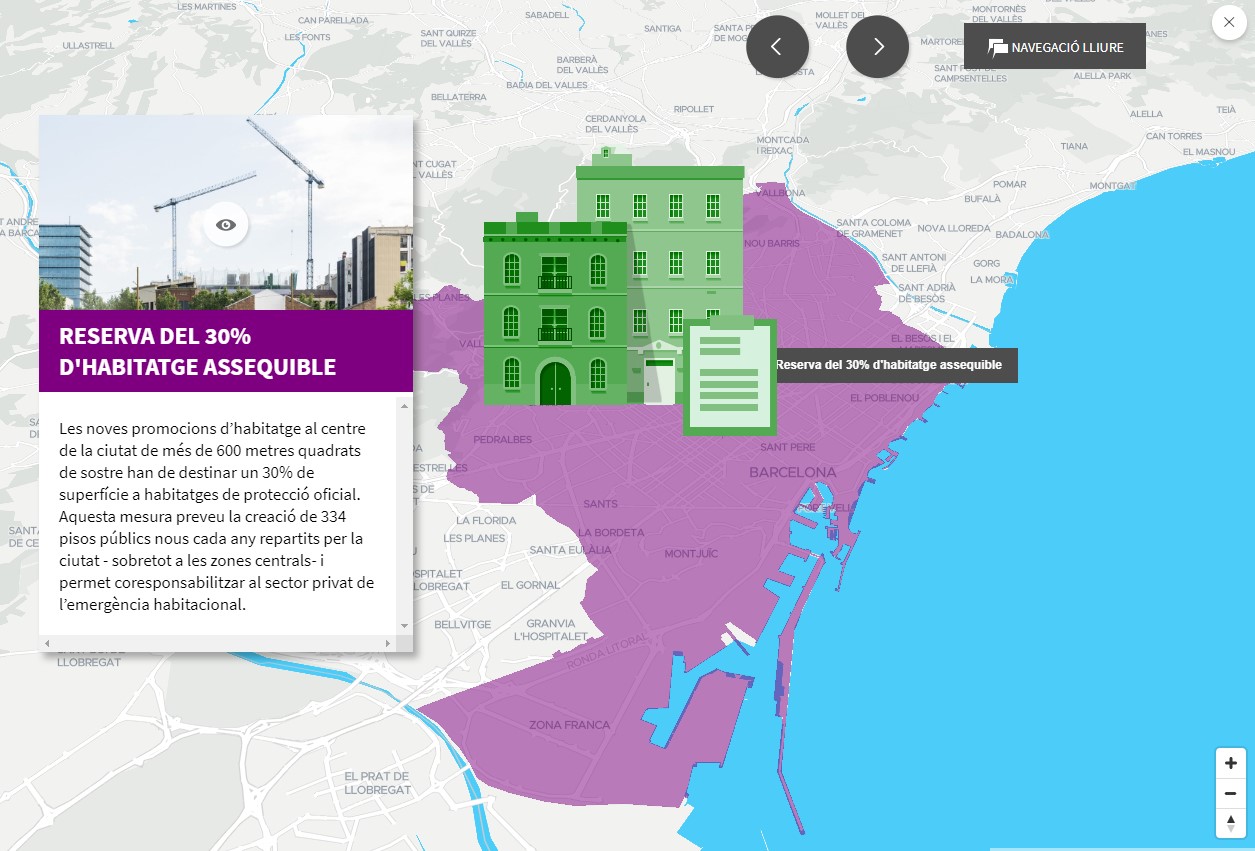Close the story map overlay
Viewport: 1255px width, 851px height.
pos(1228,23)
